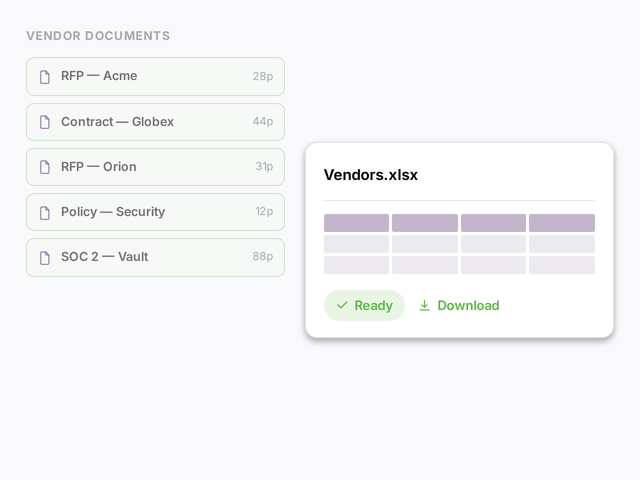The image size is (640, 480).
Task: Click the last purple header cell in preview table
Action: pyautogui.click(x=562, y=223)
